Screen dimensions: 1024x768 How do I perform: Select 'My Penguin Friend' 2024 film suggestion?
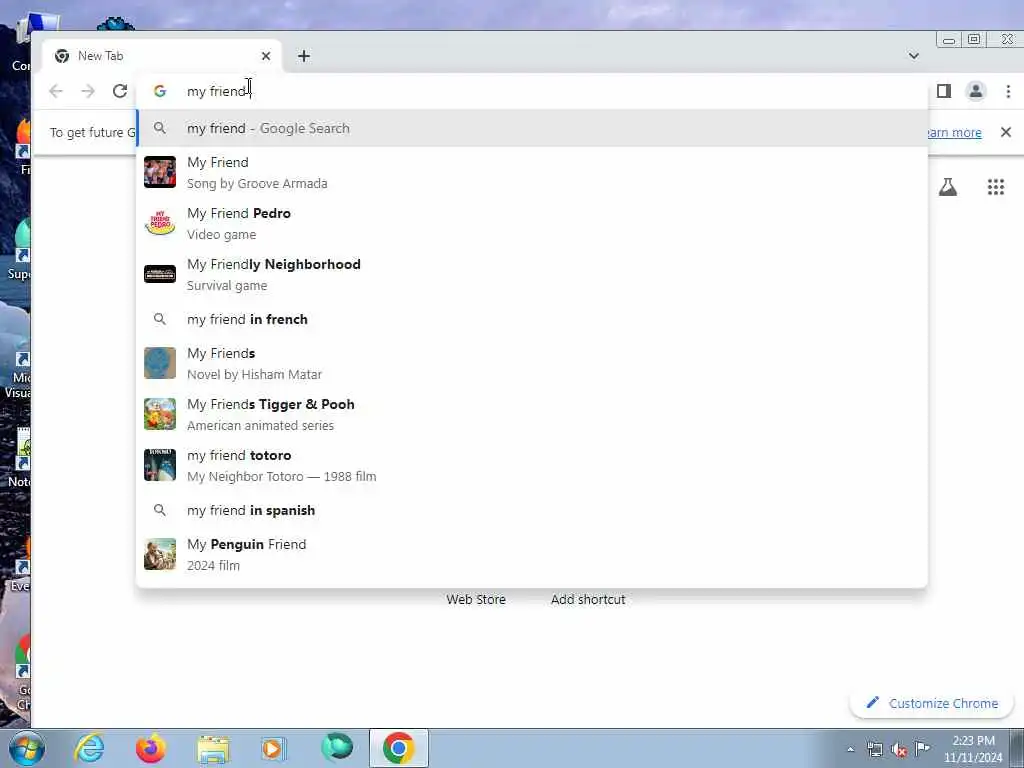[x=532, y=554]
